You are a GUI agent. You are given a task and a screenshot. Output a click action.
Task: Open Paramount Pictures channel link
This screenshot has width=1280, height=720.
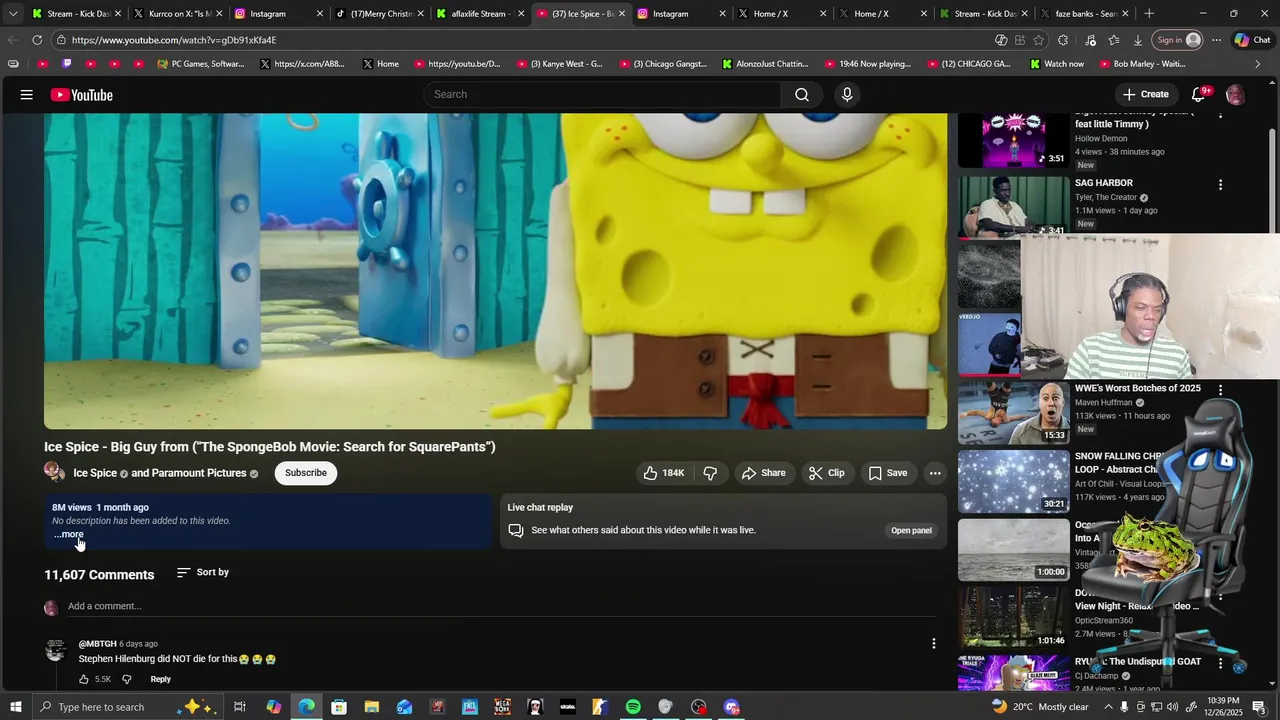click(199, 473)
